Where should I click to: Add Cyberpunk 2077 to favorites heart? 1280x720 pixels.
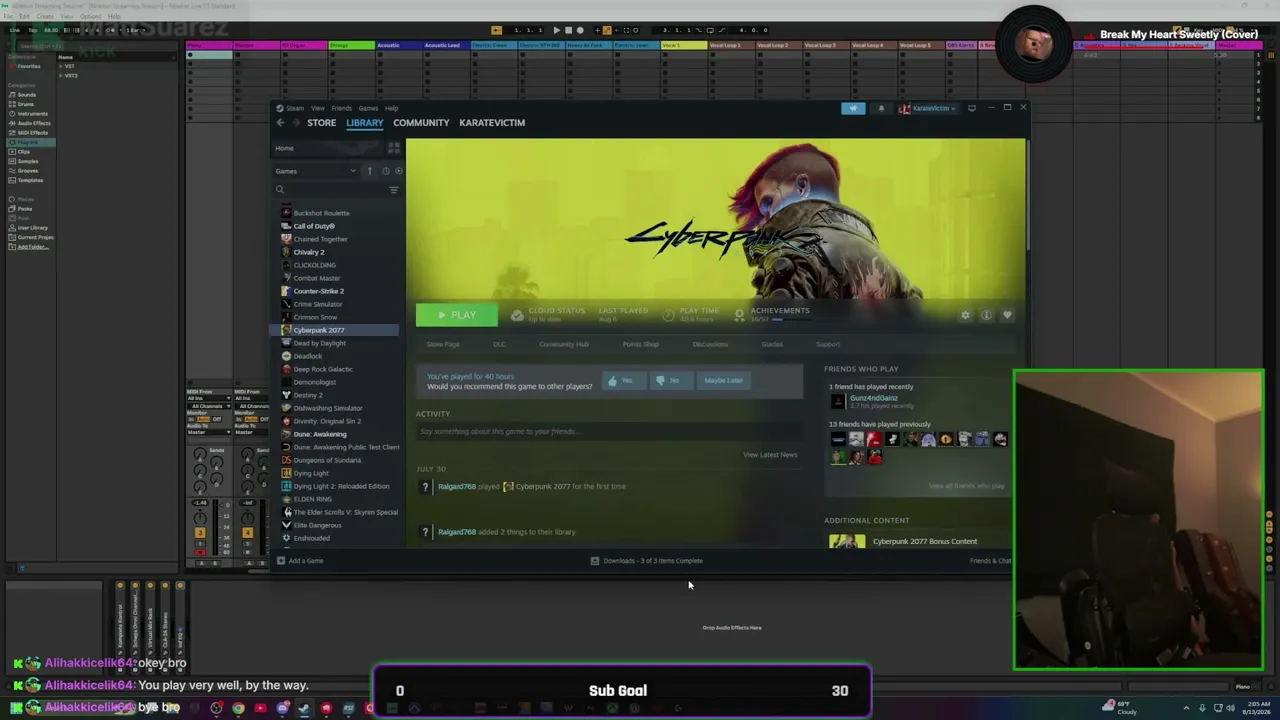click(1007, 315)
